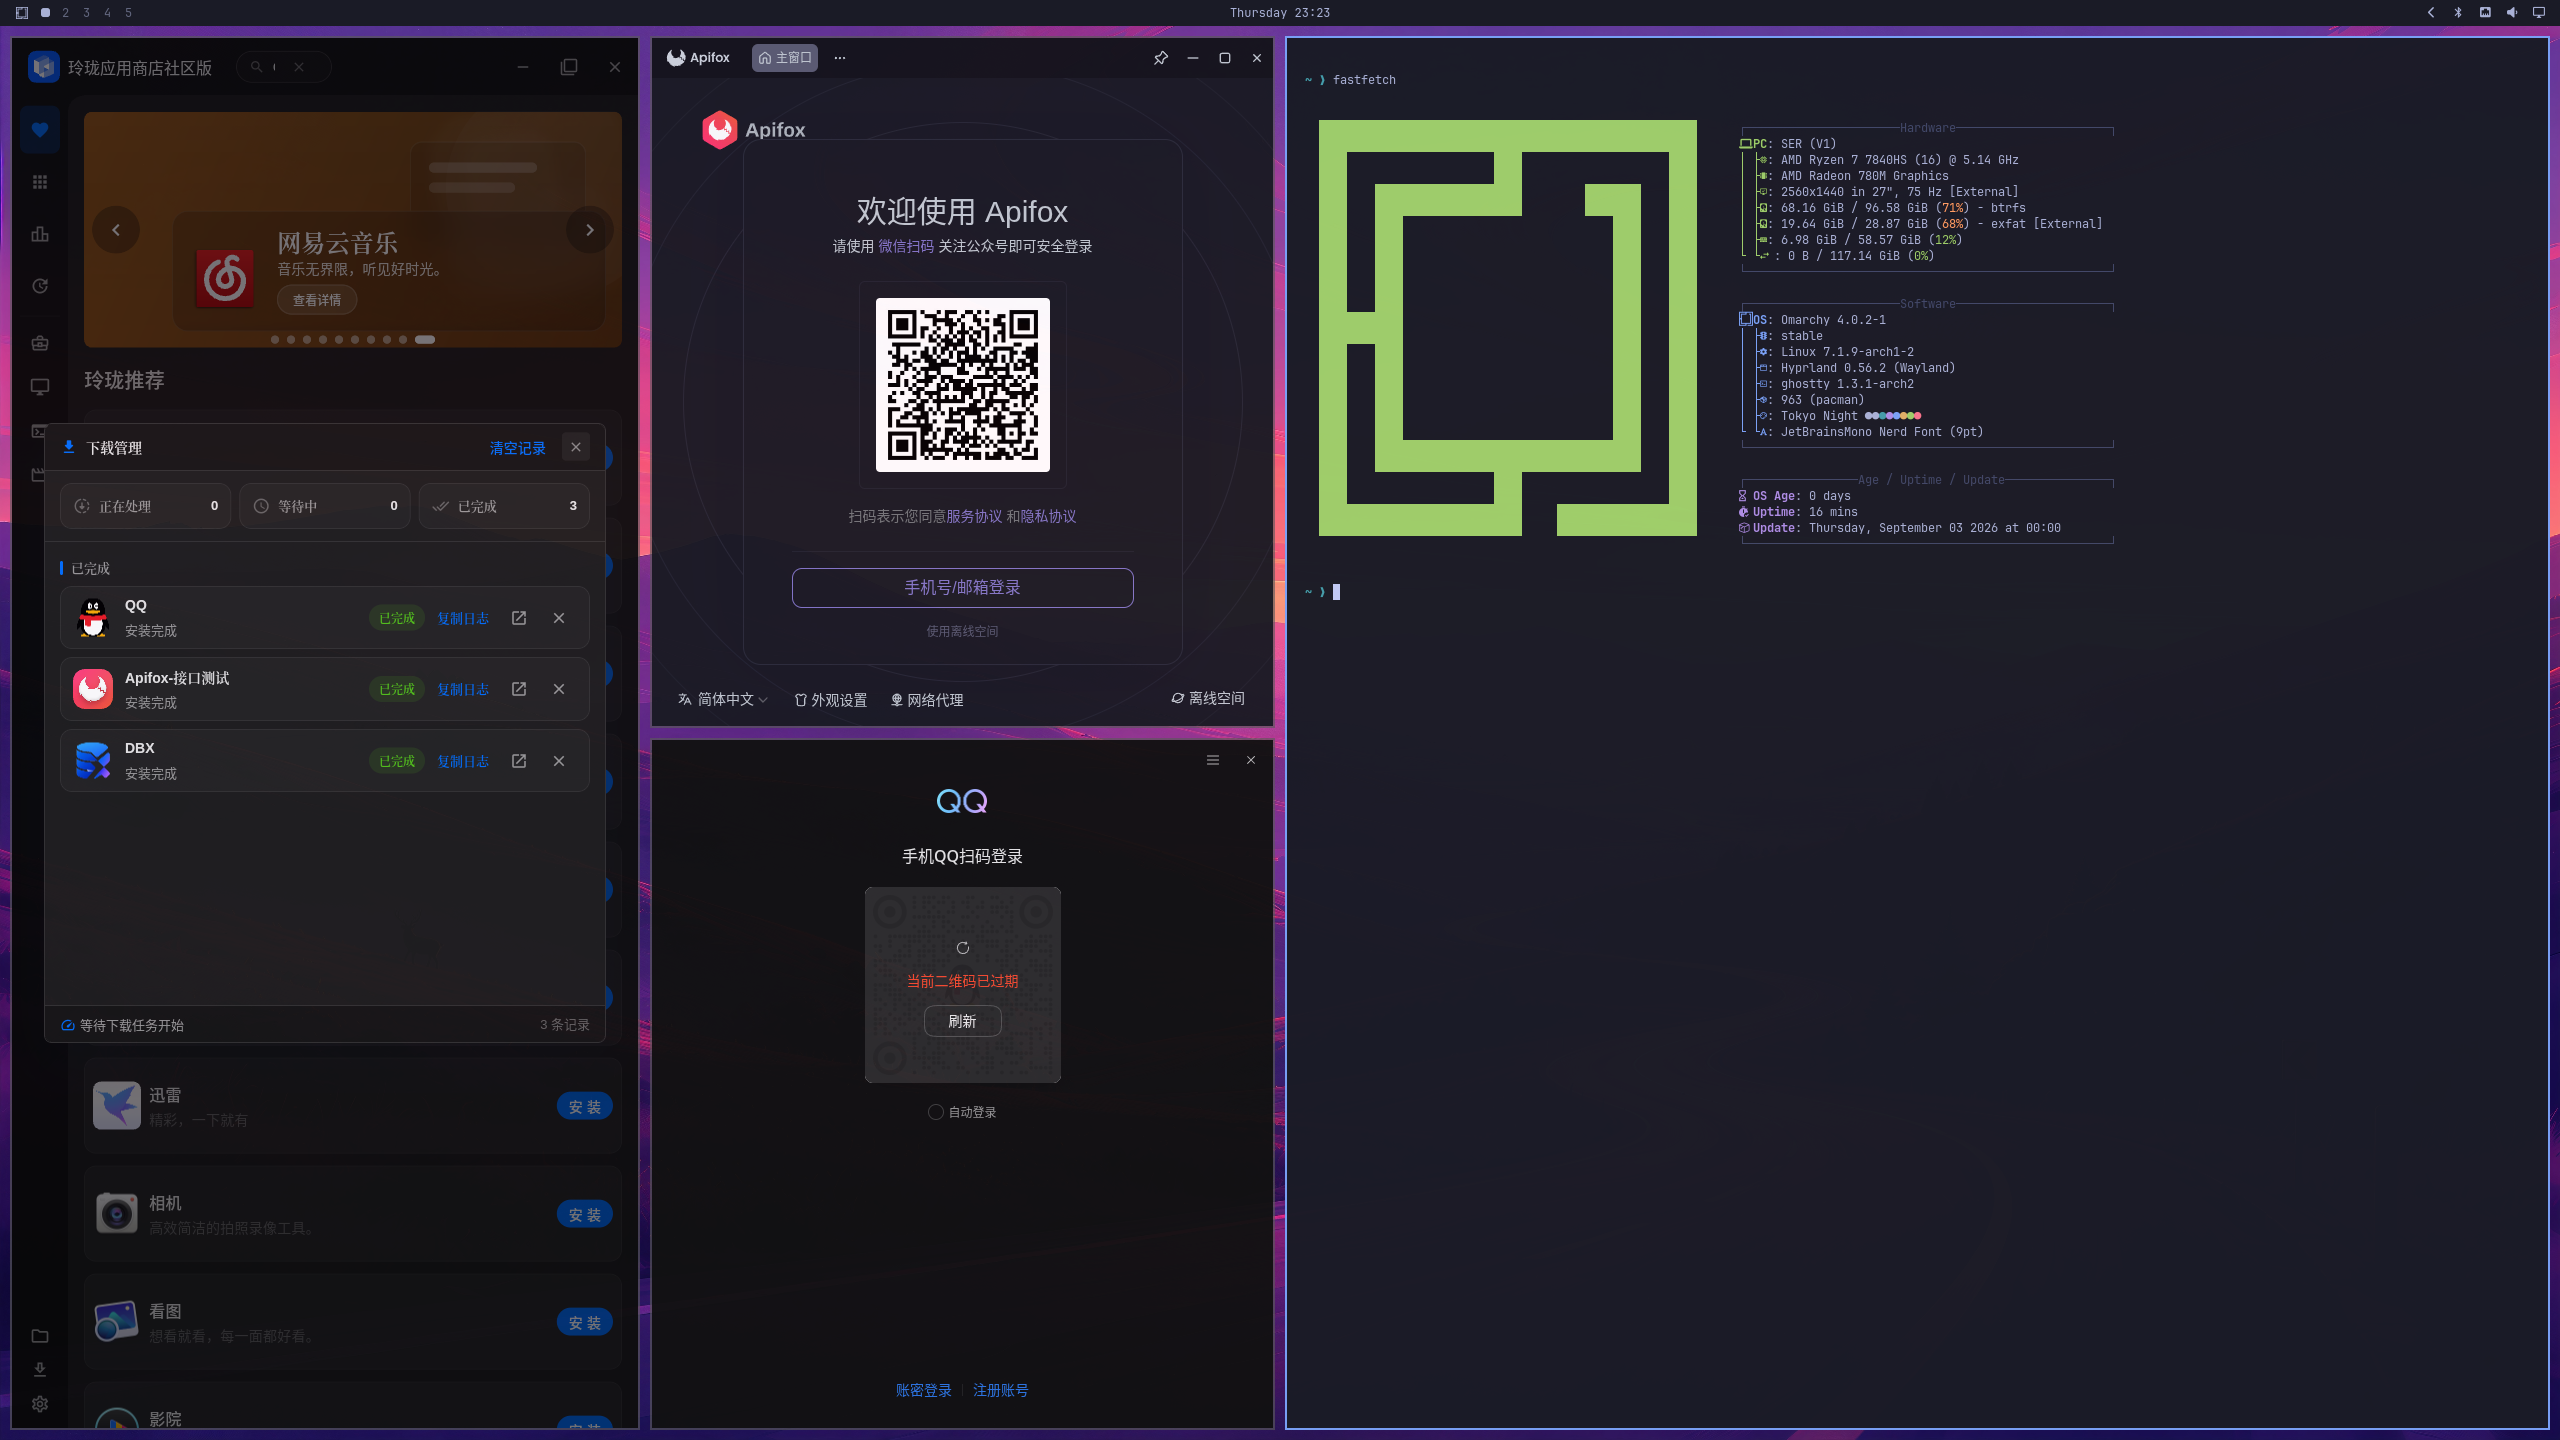Image resolution: width=2560 pixels, height=1440 pixels.
Task: Open the store updates sidebar icon
Action: tap(40, 286)
